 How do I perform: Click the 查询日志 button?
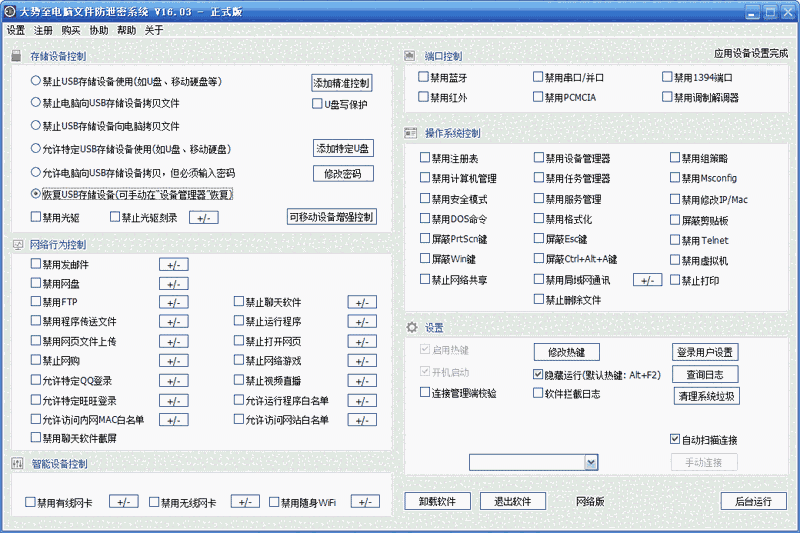pyautogui.click(x=705, y=374)
